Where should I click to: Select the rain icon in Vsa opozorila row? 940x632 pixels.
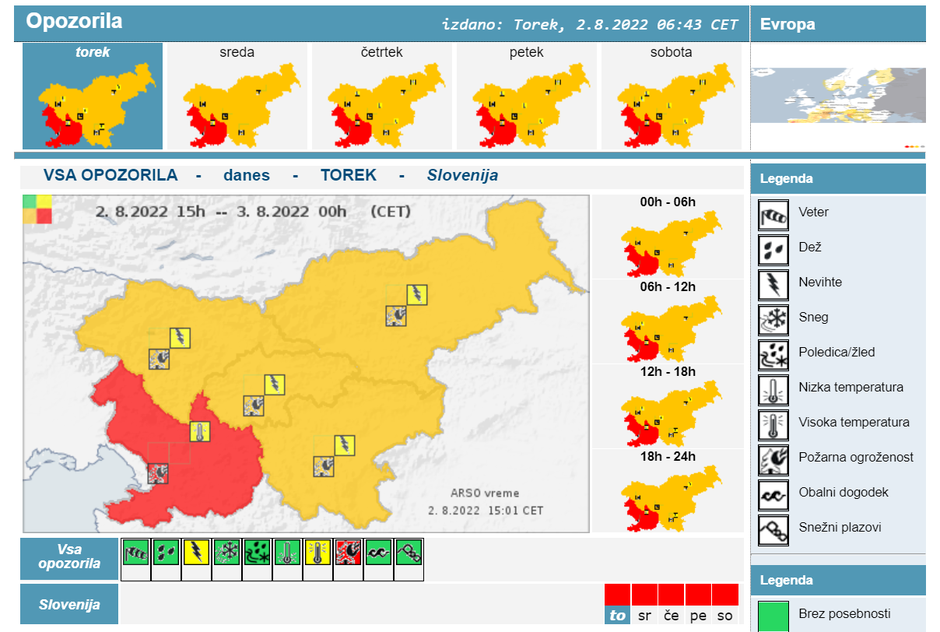point(166,554)
